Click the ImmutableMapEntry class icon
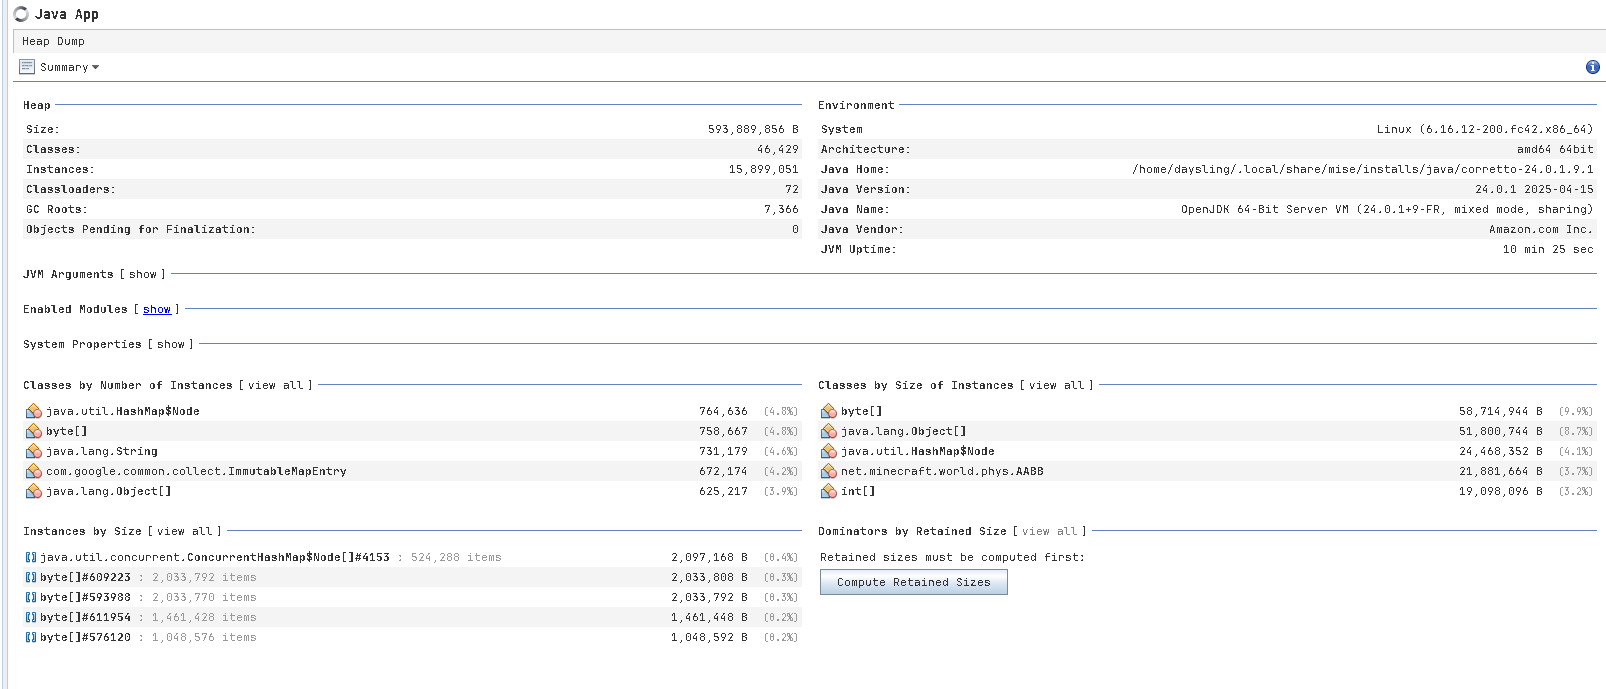The height and width of the screenshot is (689, 1606). 33,471
